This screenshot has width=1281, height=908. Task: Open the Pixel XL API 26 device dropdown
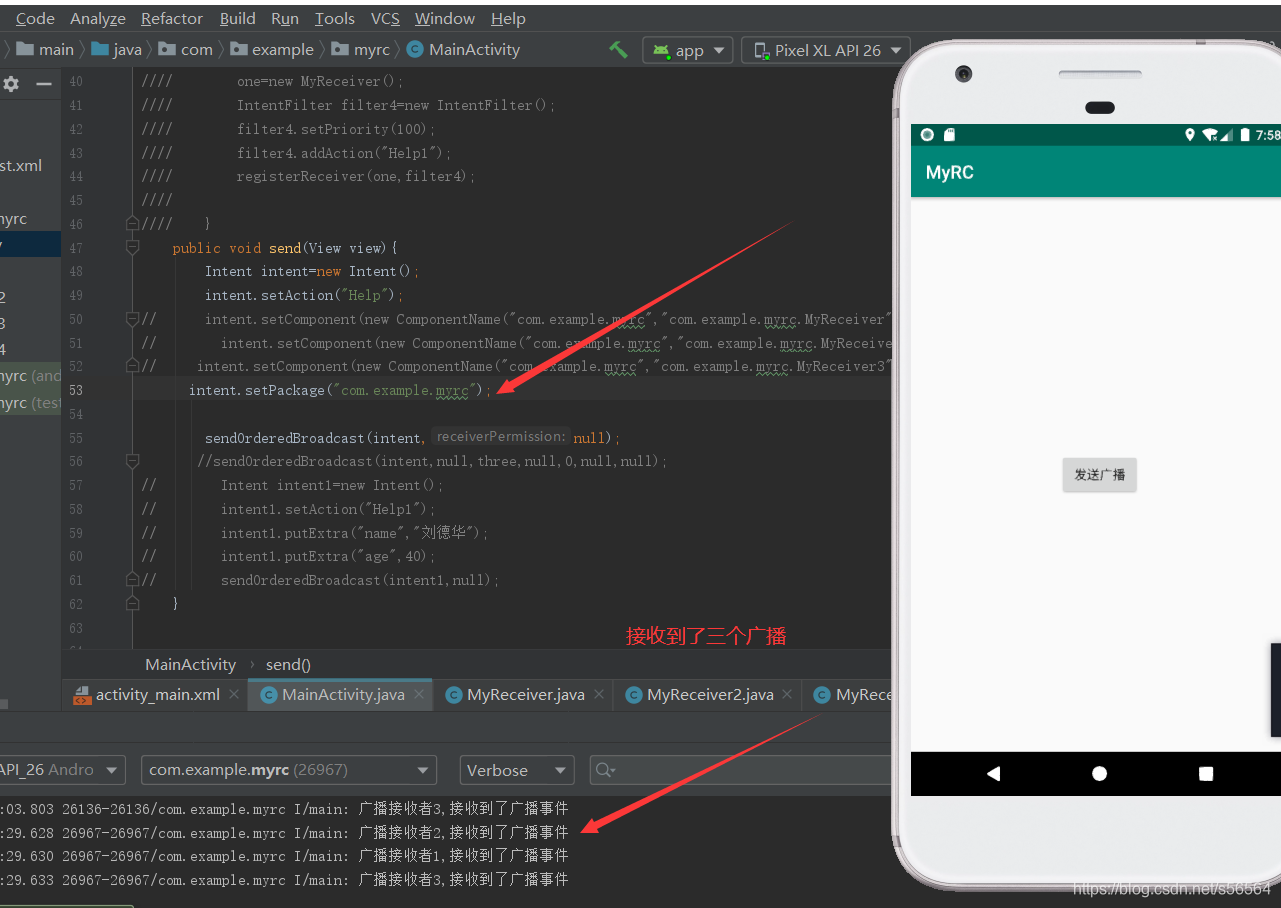tap(826, 50)
